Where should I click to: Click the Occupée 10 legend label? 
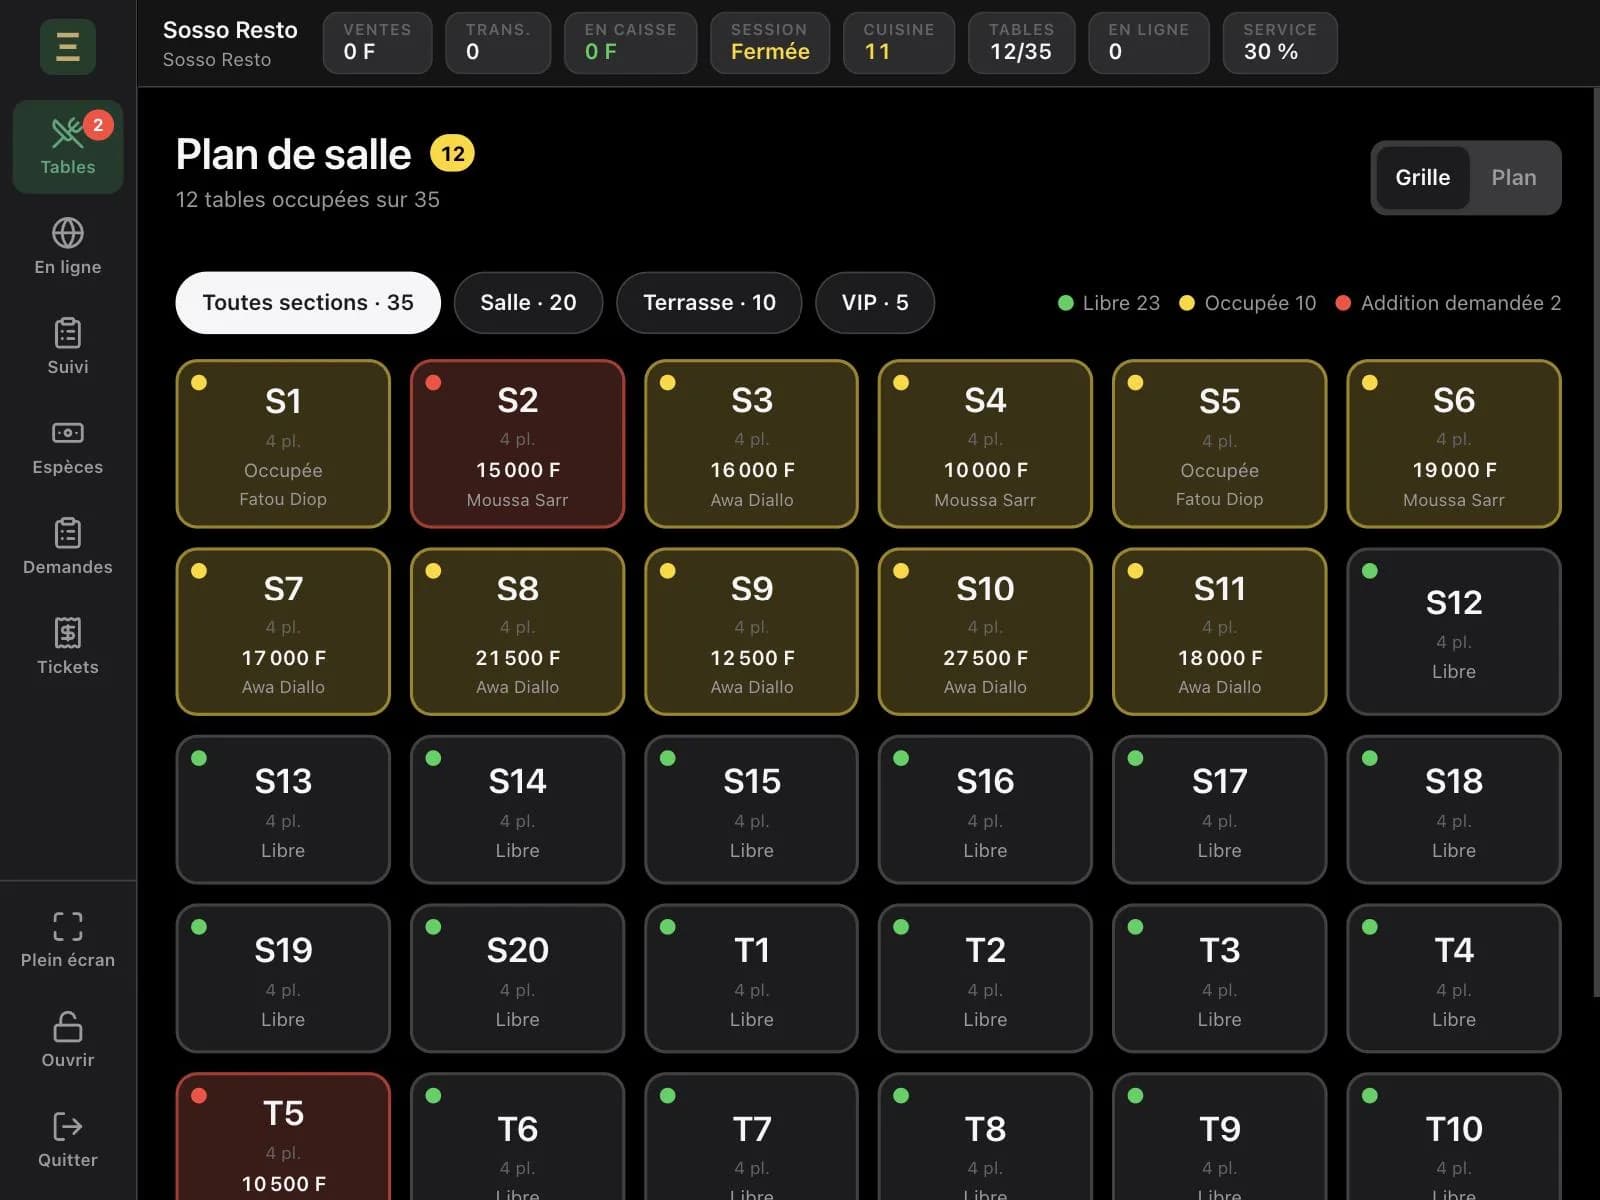pyautogui.click(x=1248, y=303)
